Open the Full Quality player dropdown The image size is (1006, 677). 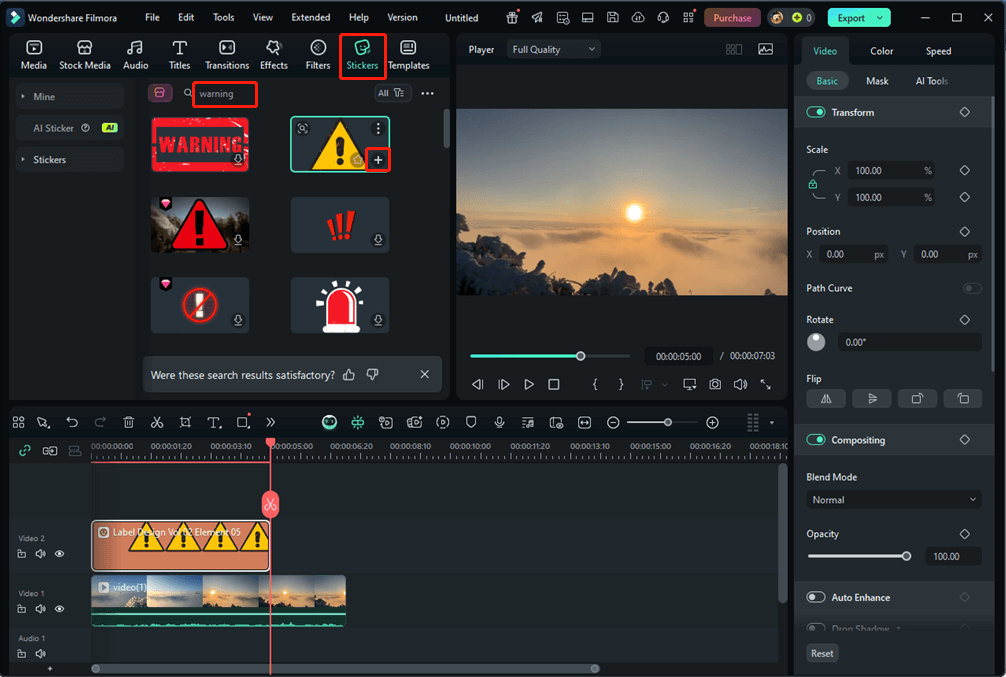click(x=553, y=49)
